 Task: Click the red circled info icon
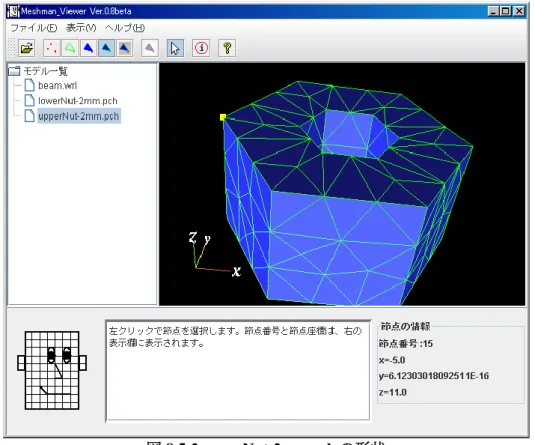point(201,48)
